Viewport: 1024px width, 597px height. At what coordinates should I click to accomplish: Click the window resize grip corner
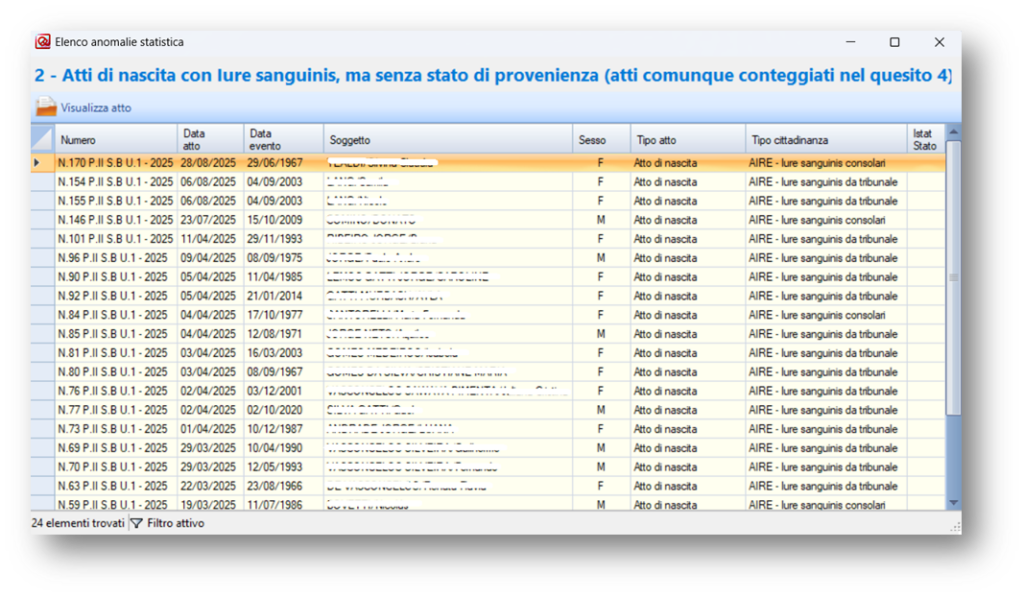(x=955, y=527)
